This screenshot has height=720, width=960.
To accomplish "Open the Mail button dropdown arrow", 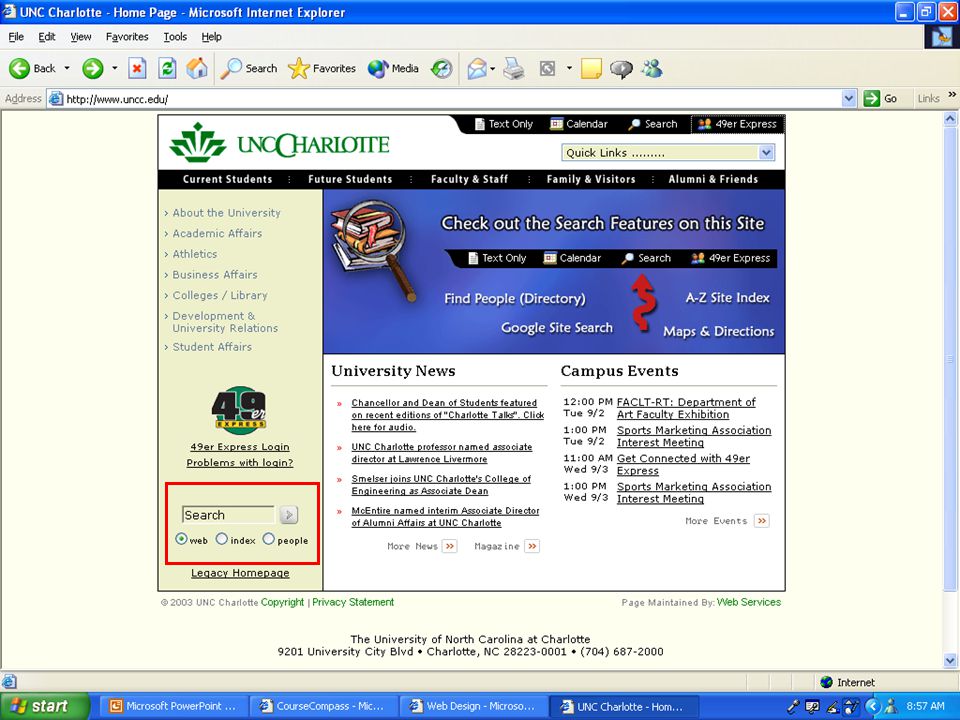I will pyautogui.click(x=492, y=68).
